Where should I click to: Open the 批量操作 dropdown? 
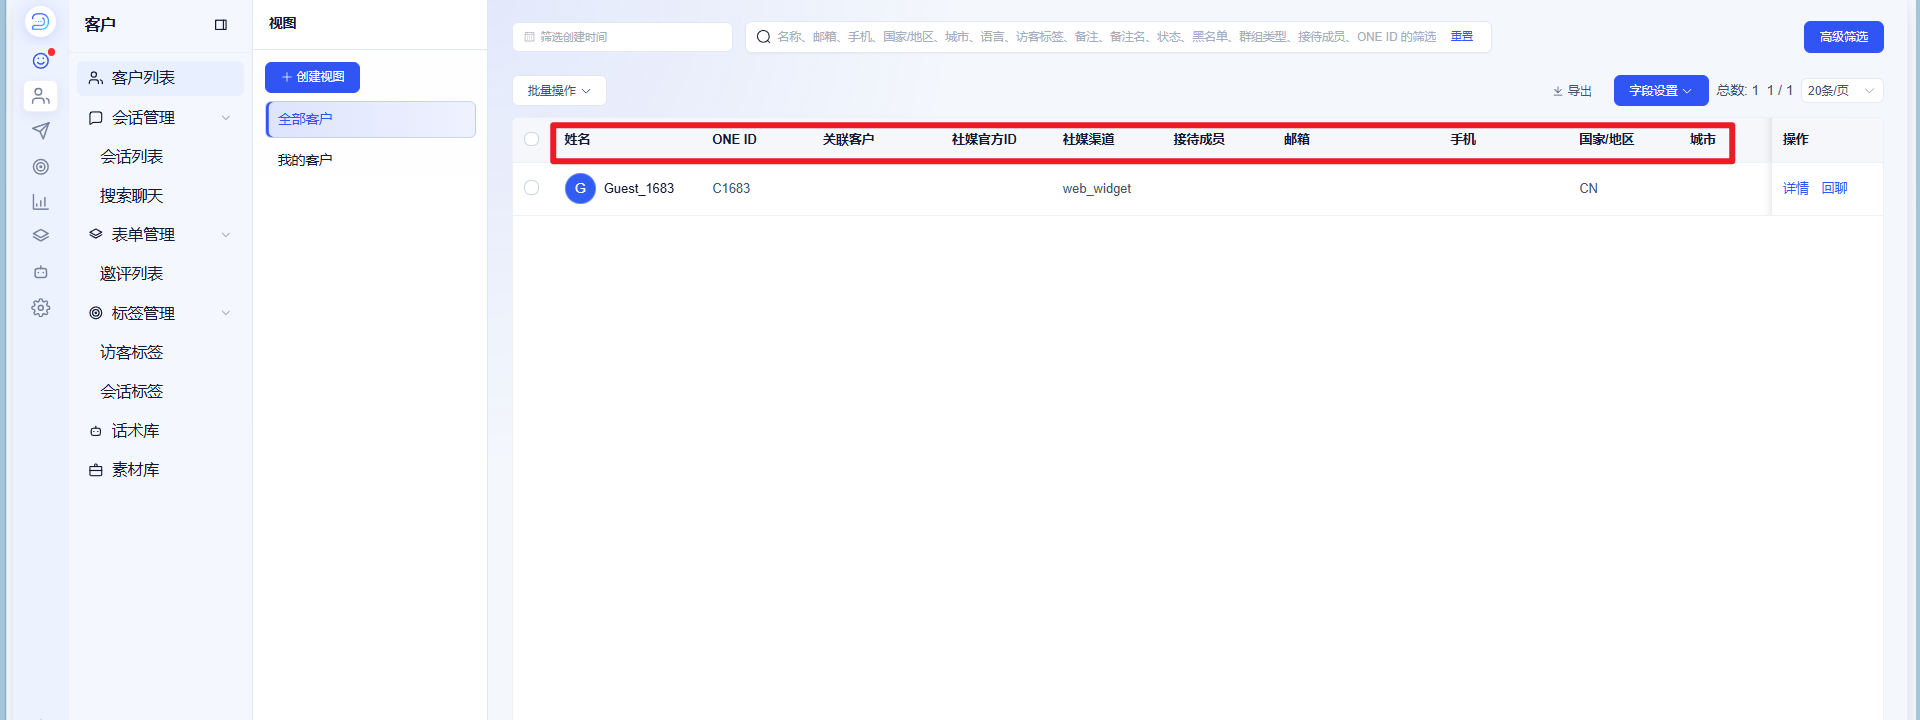point(559,91)
